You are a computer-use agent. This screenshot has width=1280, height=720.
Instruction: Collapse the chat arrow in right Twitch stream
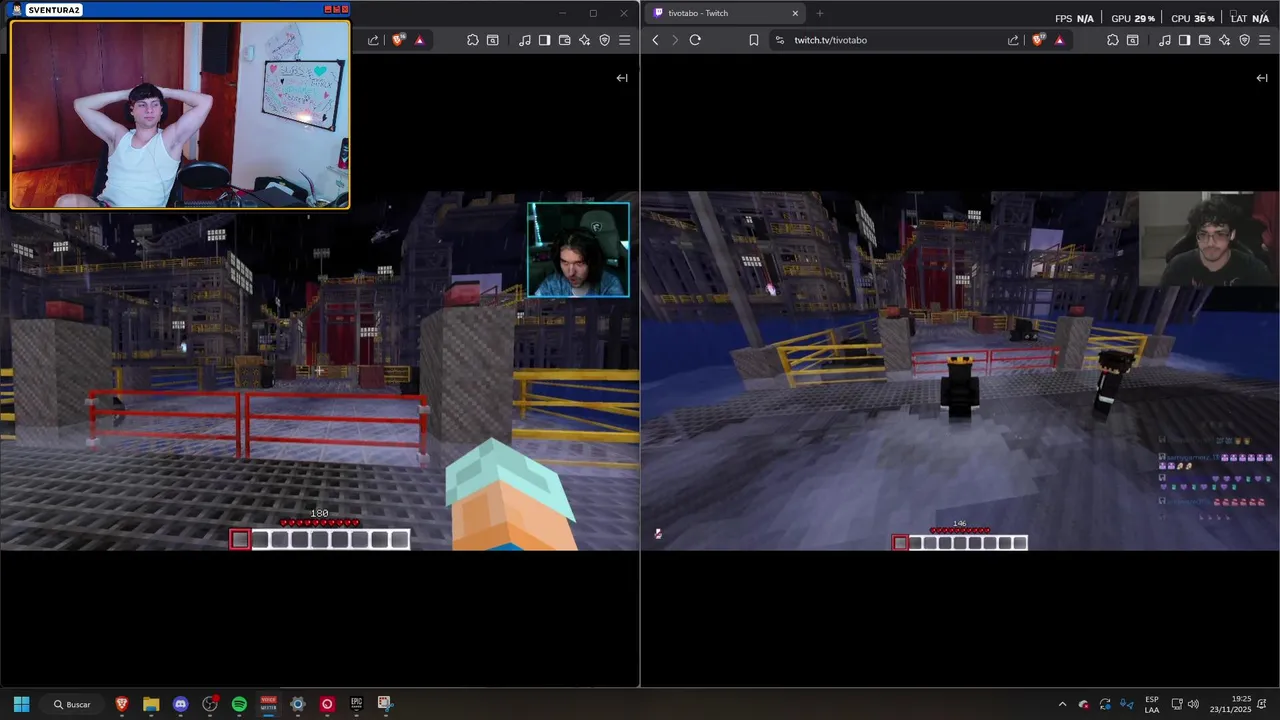1262,78
